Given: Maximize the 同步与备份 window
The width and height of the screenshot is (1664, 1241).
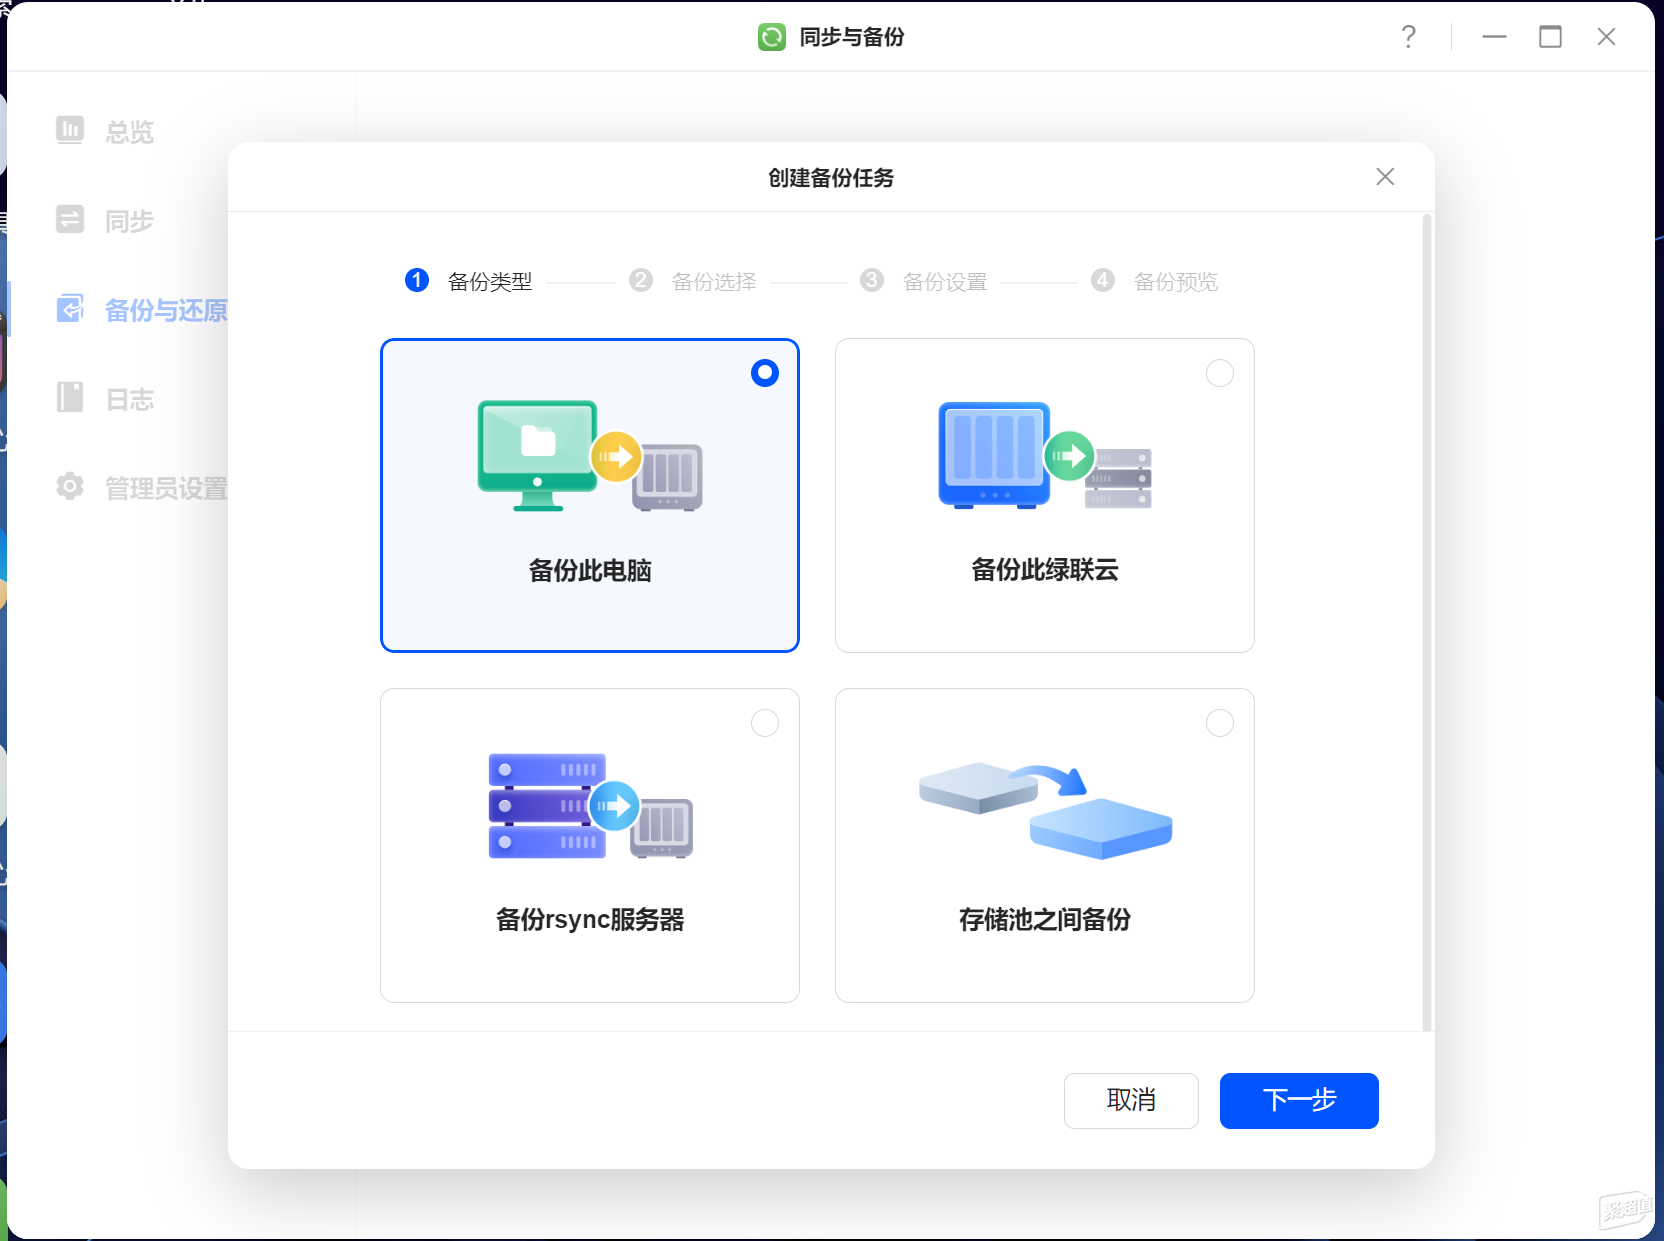Looking at the screenshot, I should point(1550,37).
